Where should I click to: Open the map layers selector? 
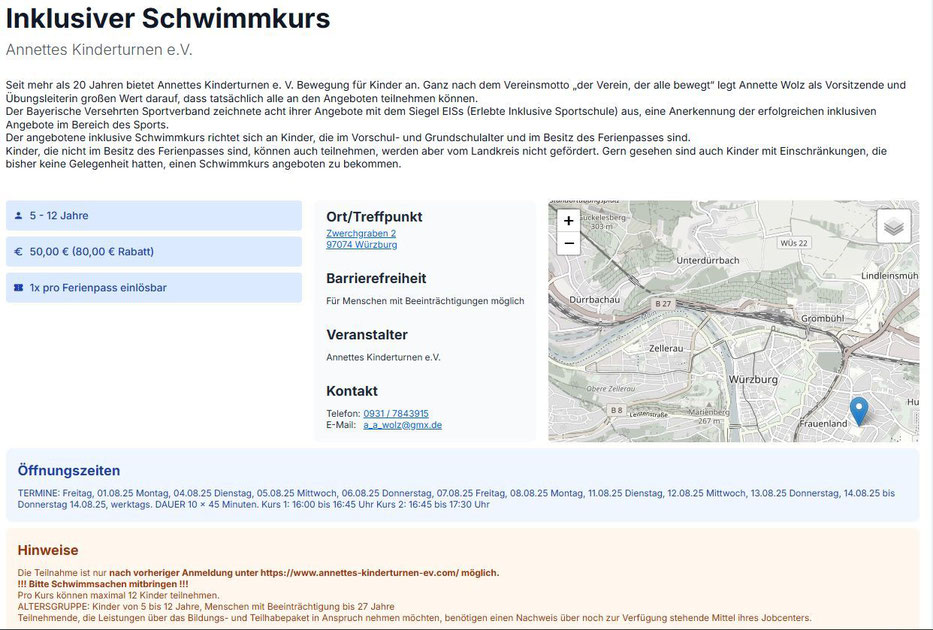click(893, 226)
